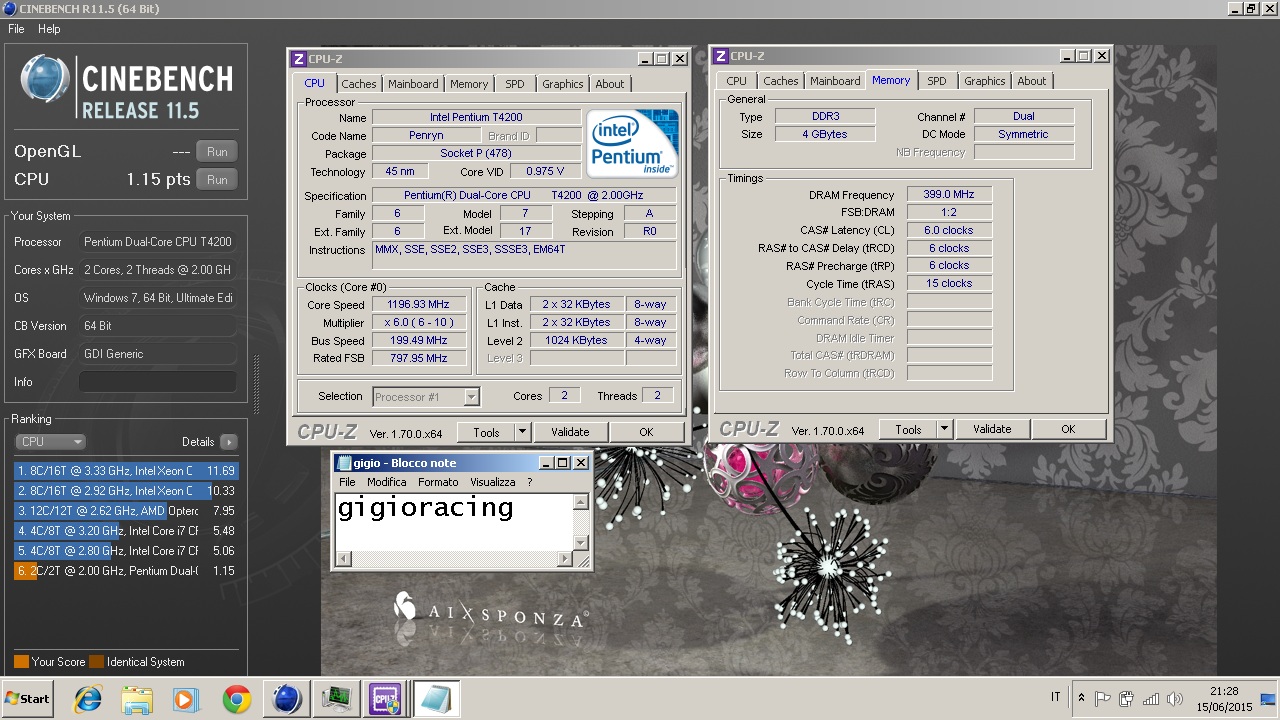Select ranking entry 12C/12T AMD Opteron
Screen dimensions: 1280x720
(x=126, y=511)
